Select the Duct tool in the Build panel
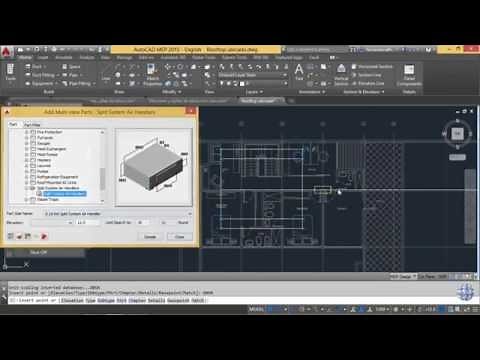The height and width of the screenshot is (360, 480). (x=35, y=67)
